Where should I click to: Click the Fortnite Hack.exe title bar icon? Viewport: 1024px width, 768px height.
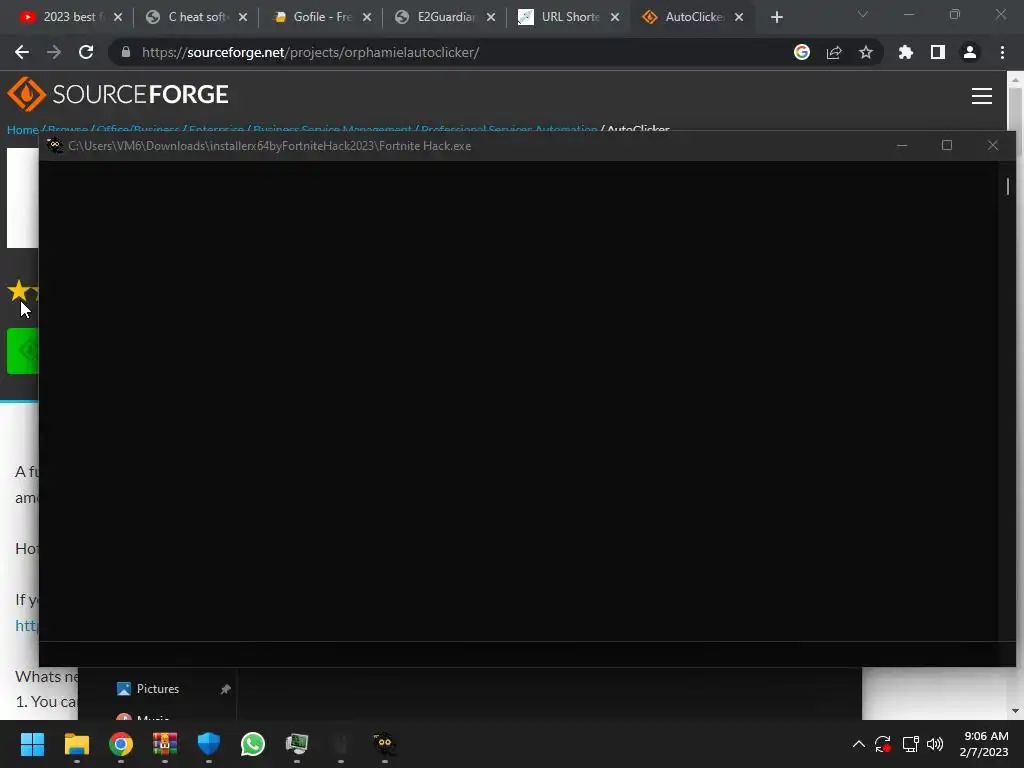55,146
